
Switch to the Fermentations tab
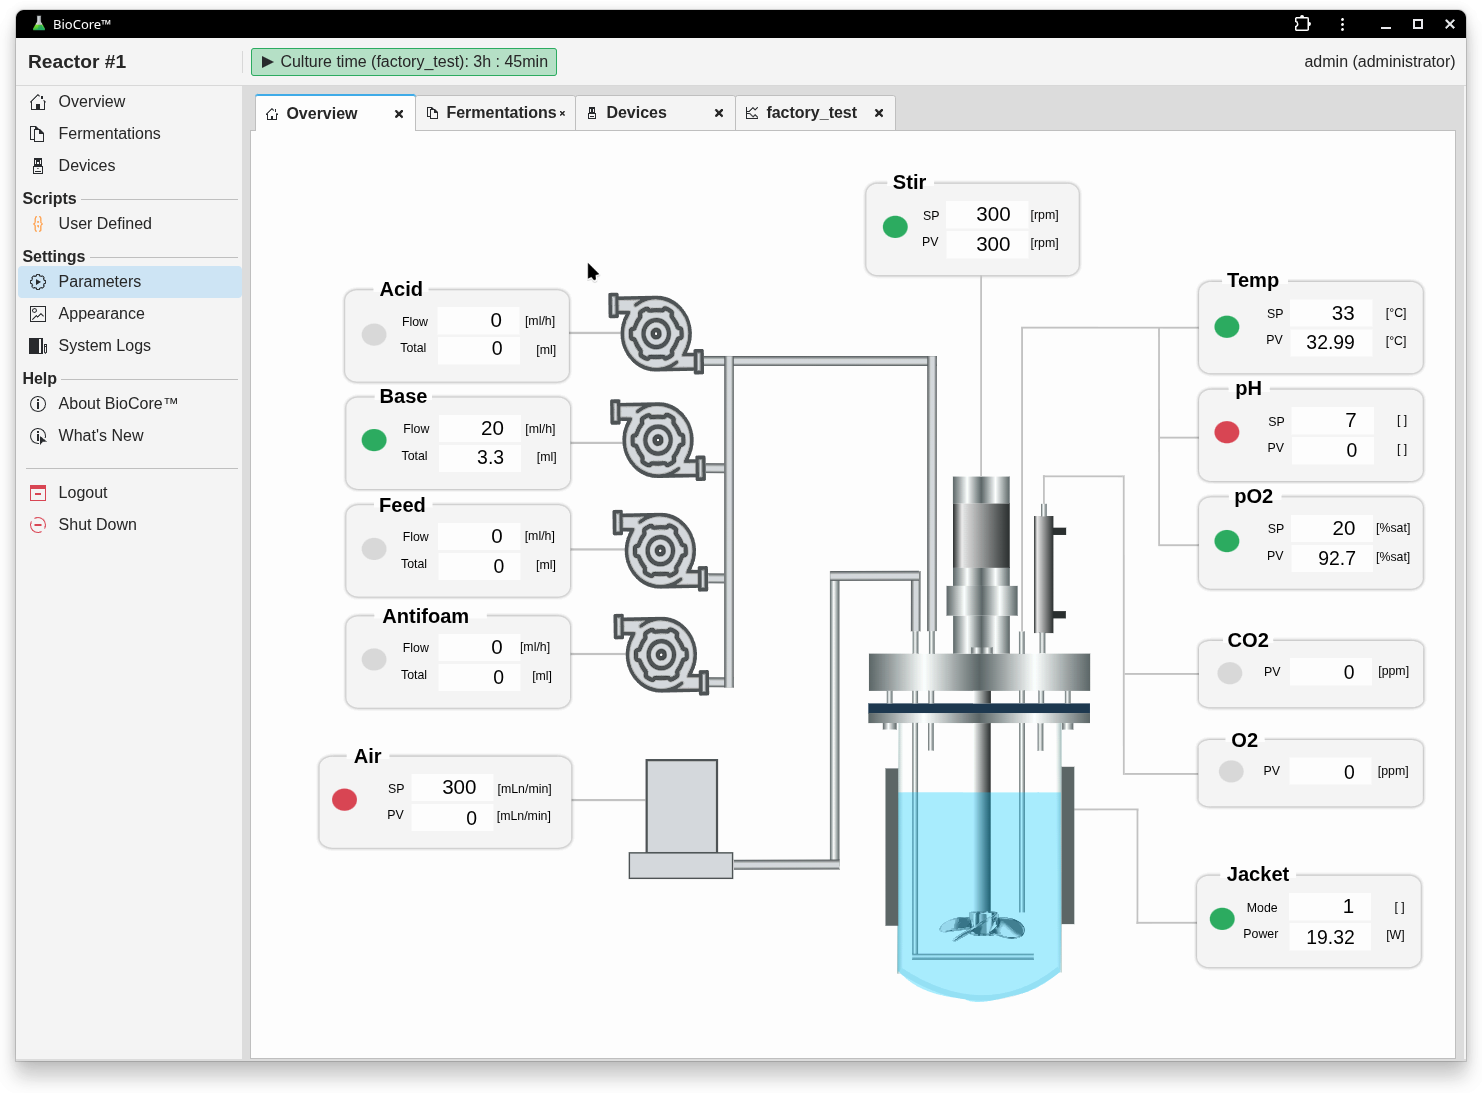[501, 113]
